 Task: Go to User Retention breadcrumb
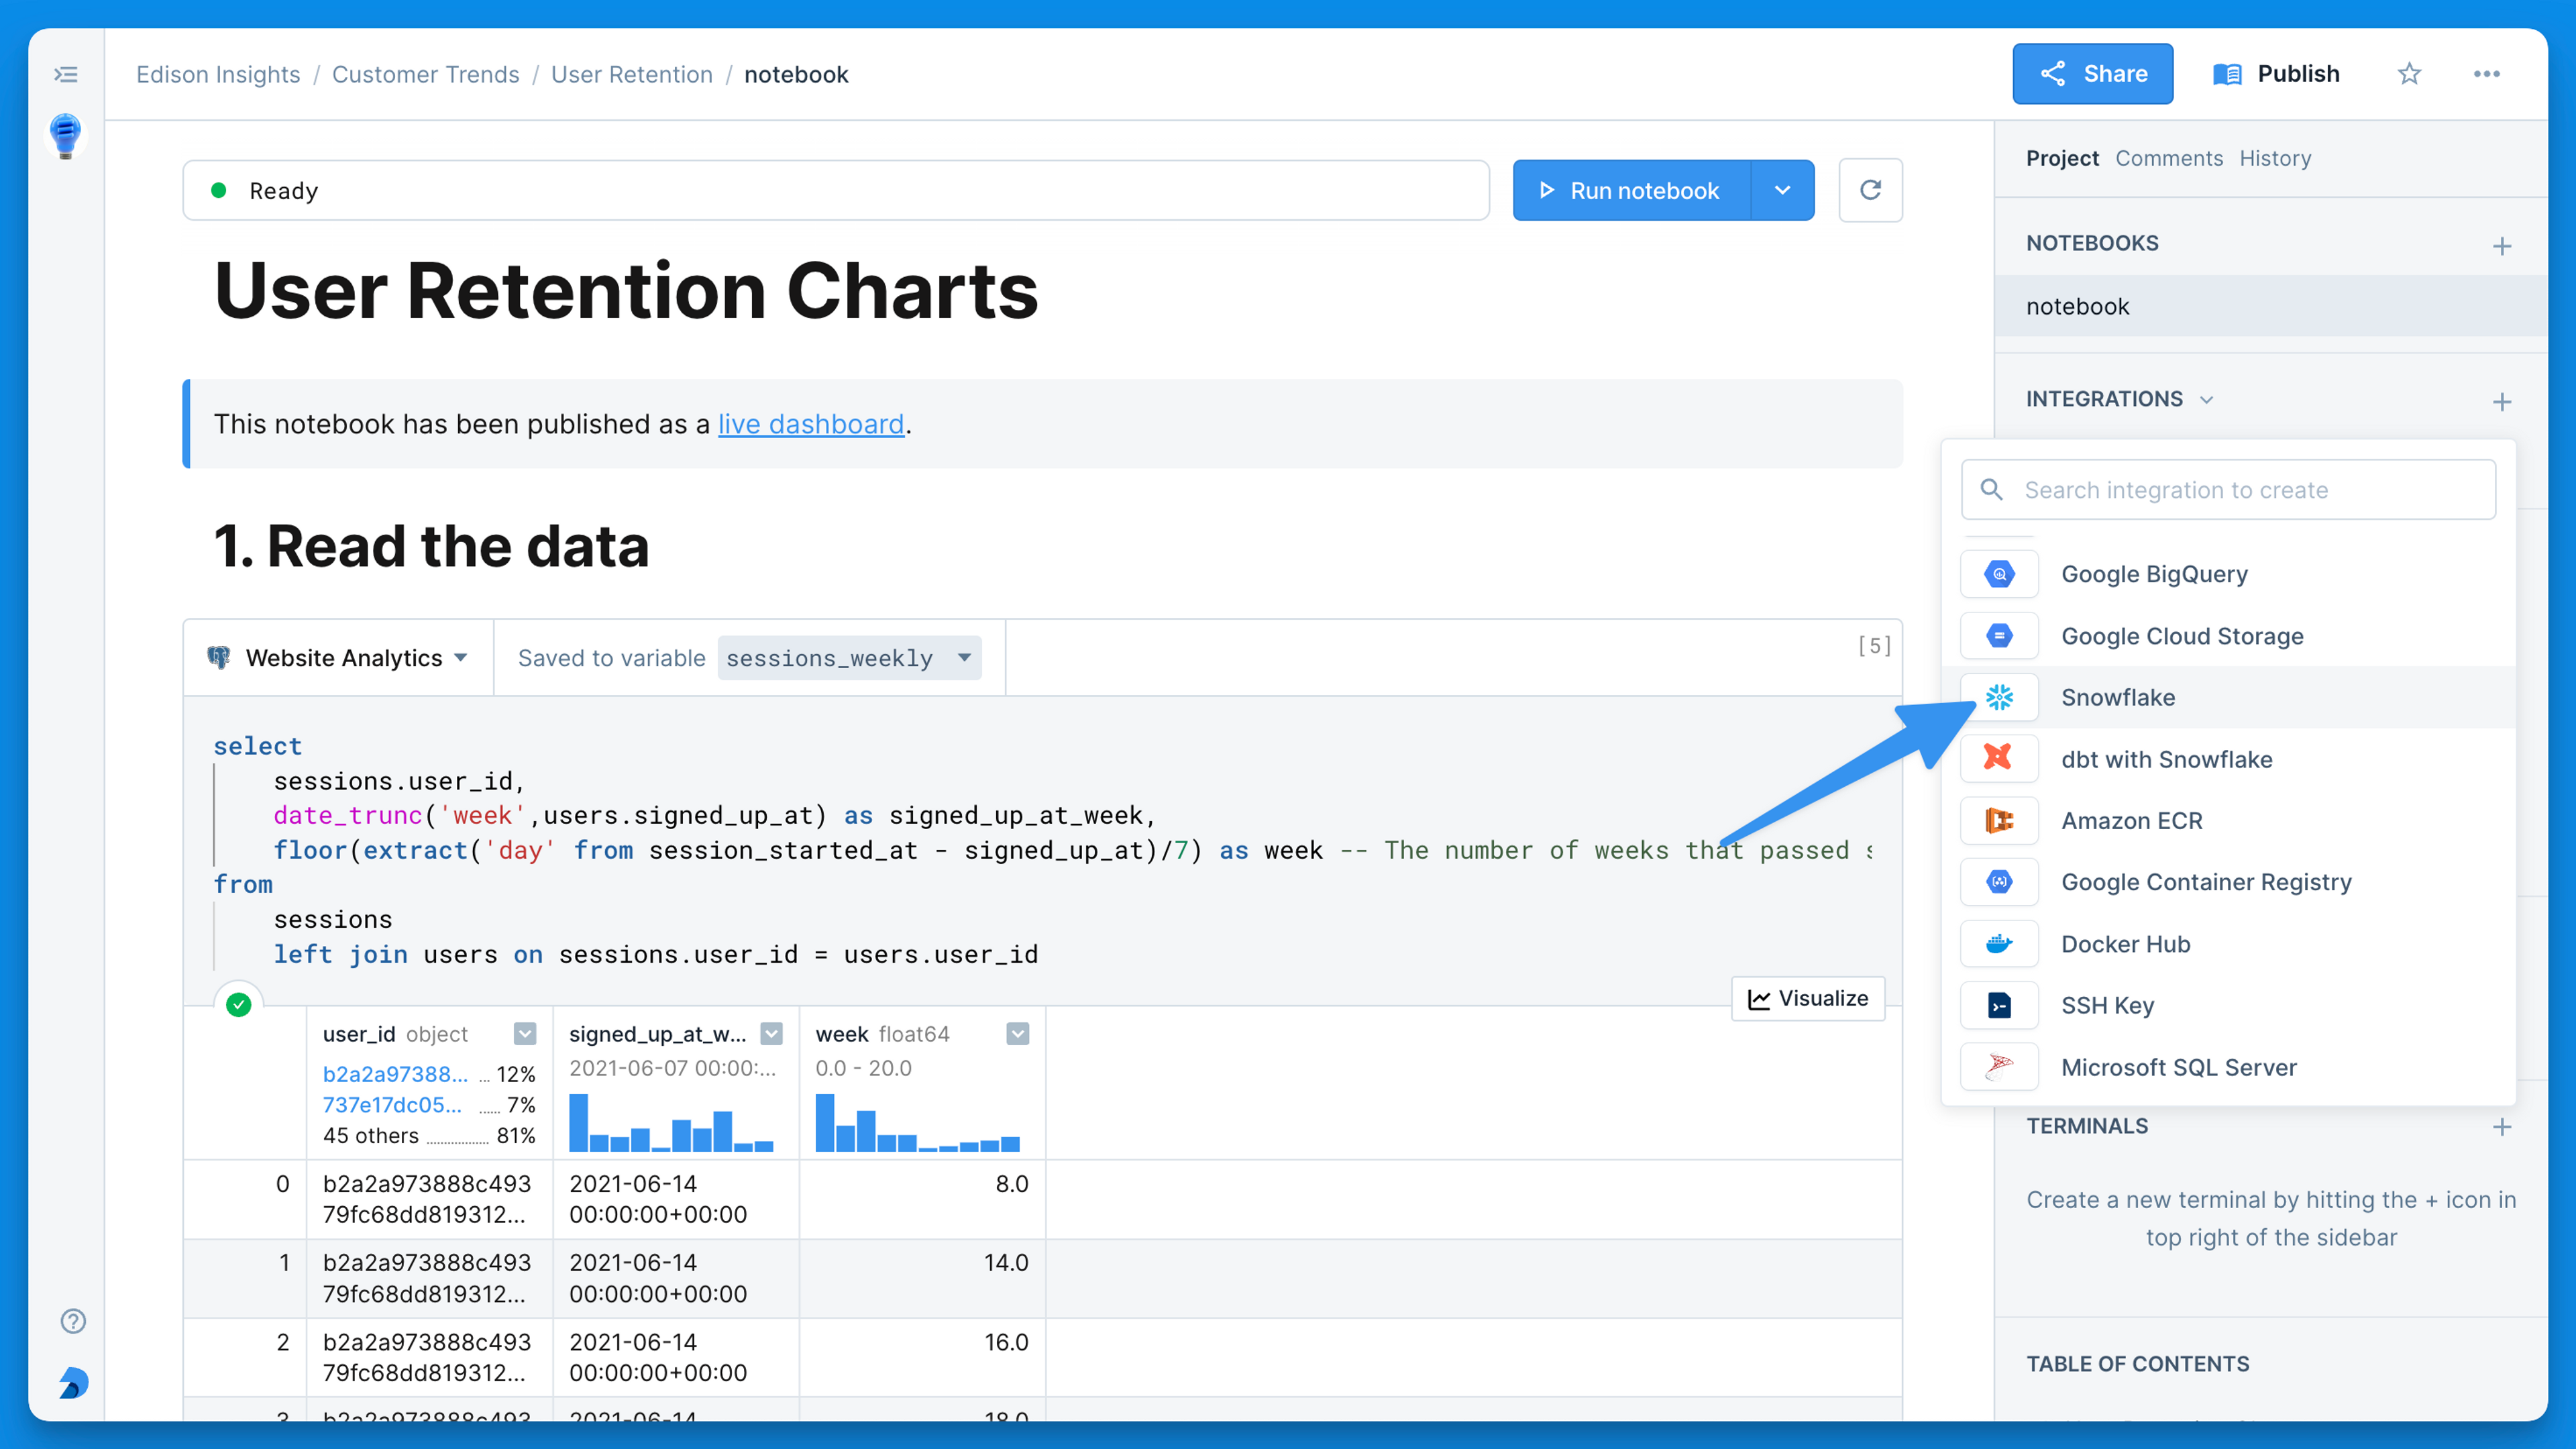coord(632,74)
